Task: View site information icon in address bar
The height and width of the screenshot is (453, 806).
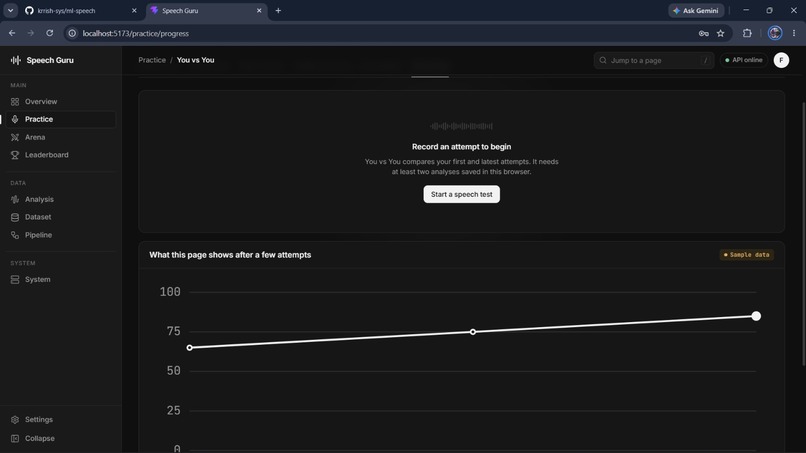Action: 72,33
